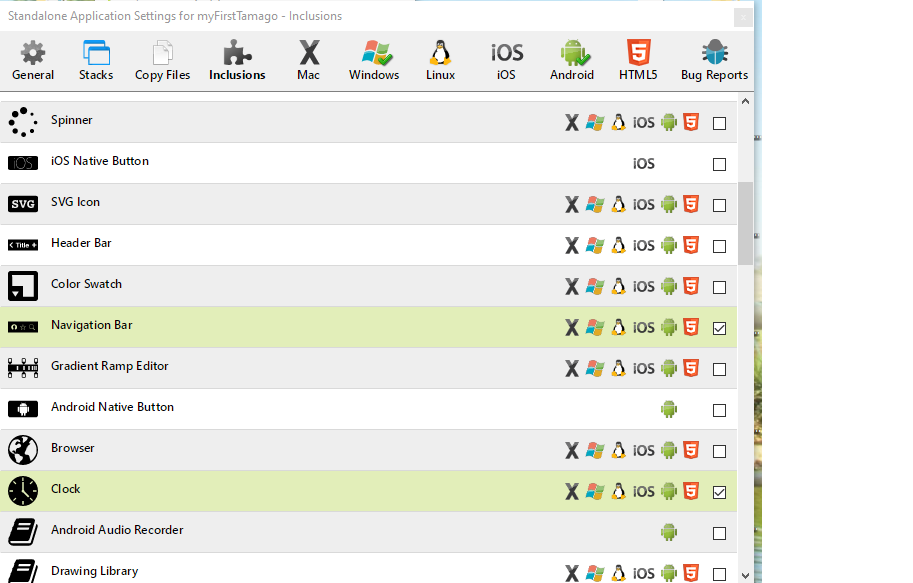Click the Android icon in Android Native Button row
Screen dimensions: 913x583
pyautogui.click(x=669, y=409)
